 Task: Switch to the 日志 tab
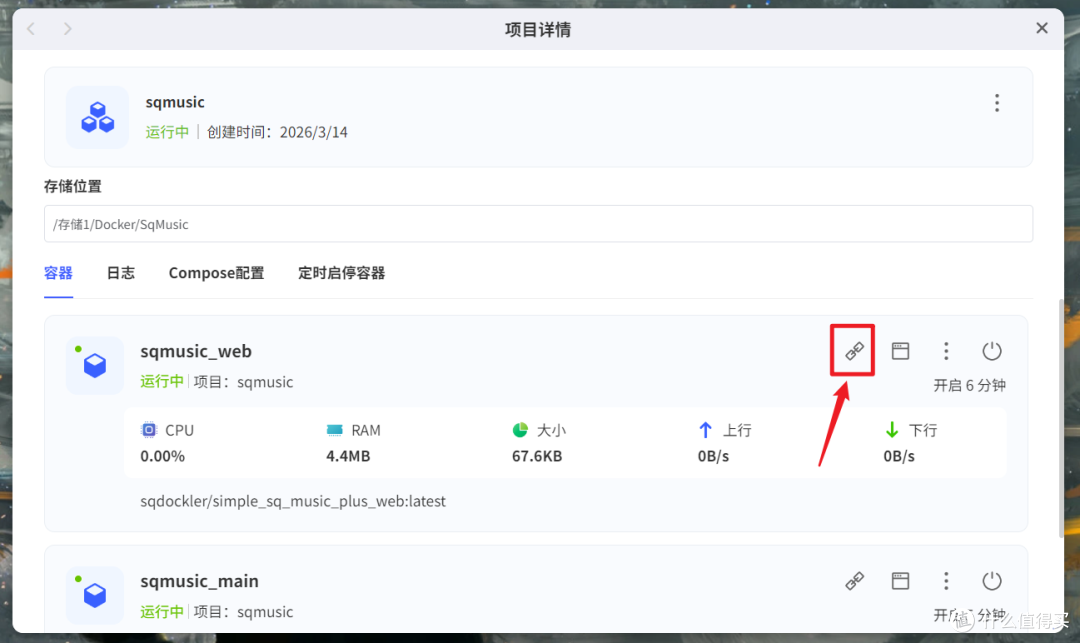[x=121, y=273]
